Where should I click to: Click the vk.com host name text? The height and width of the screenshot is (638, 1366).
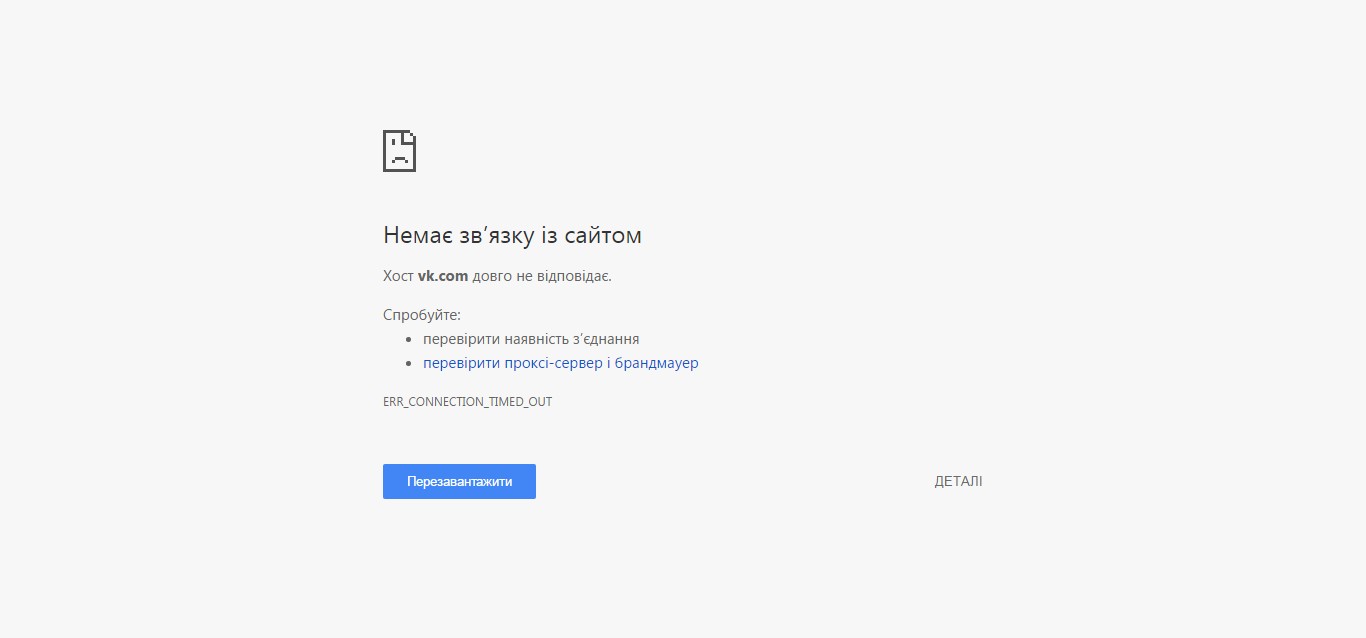point(443,276)
